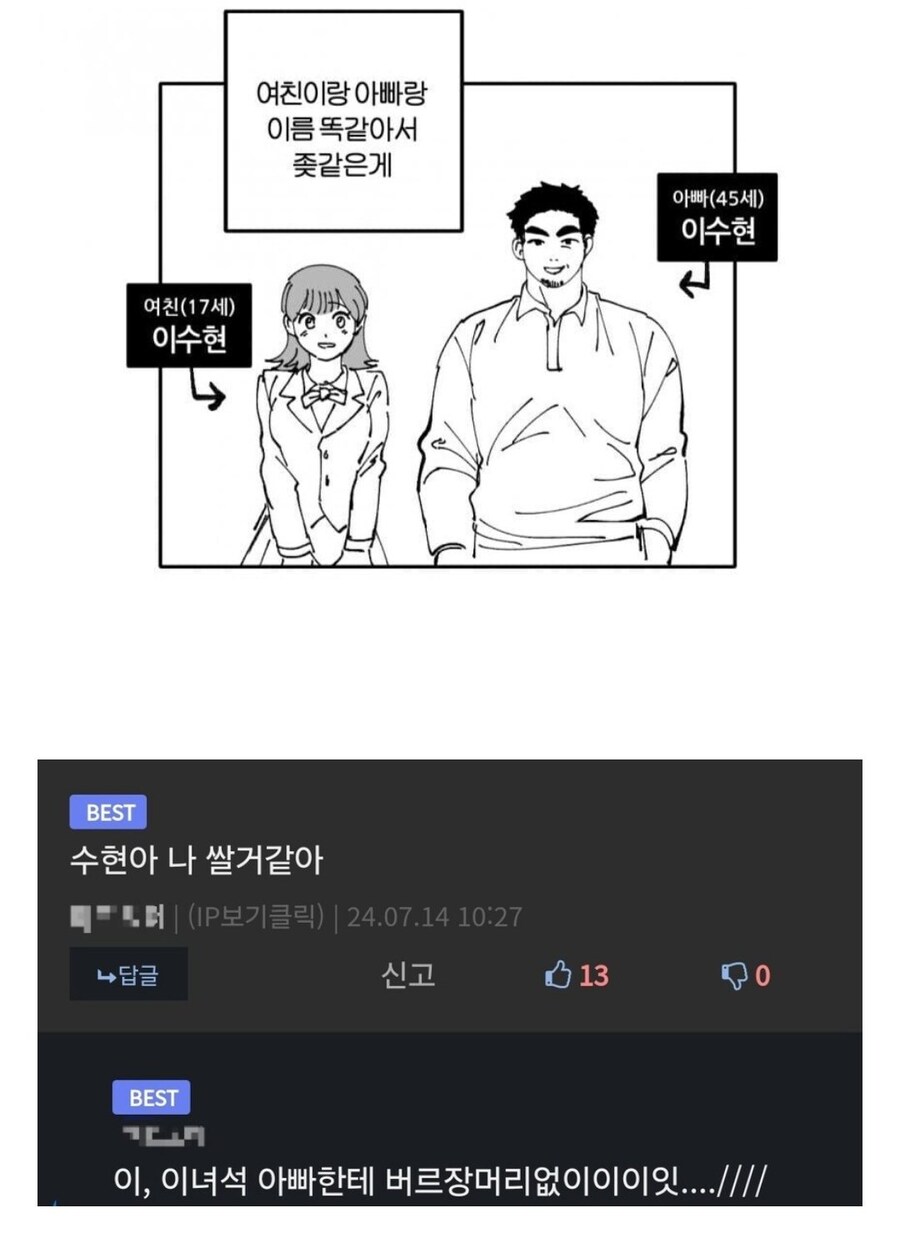The height and width of the screenshot is (1248, 900).
Task: Click the caption box 여친이랑 아빠랑 이름 똑같아서
Action: [x=343, y=121]
